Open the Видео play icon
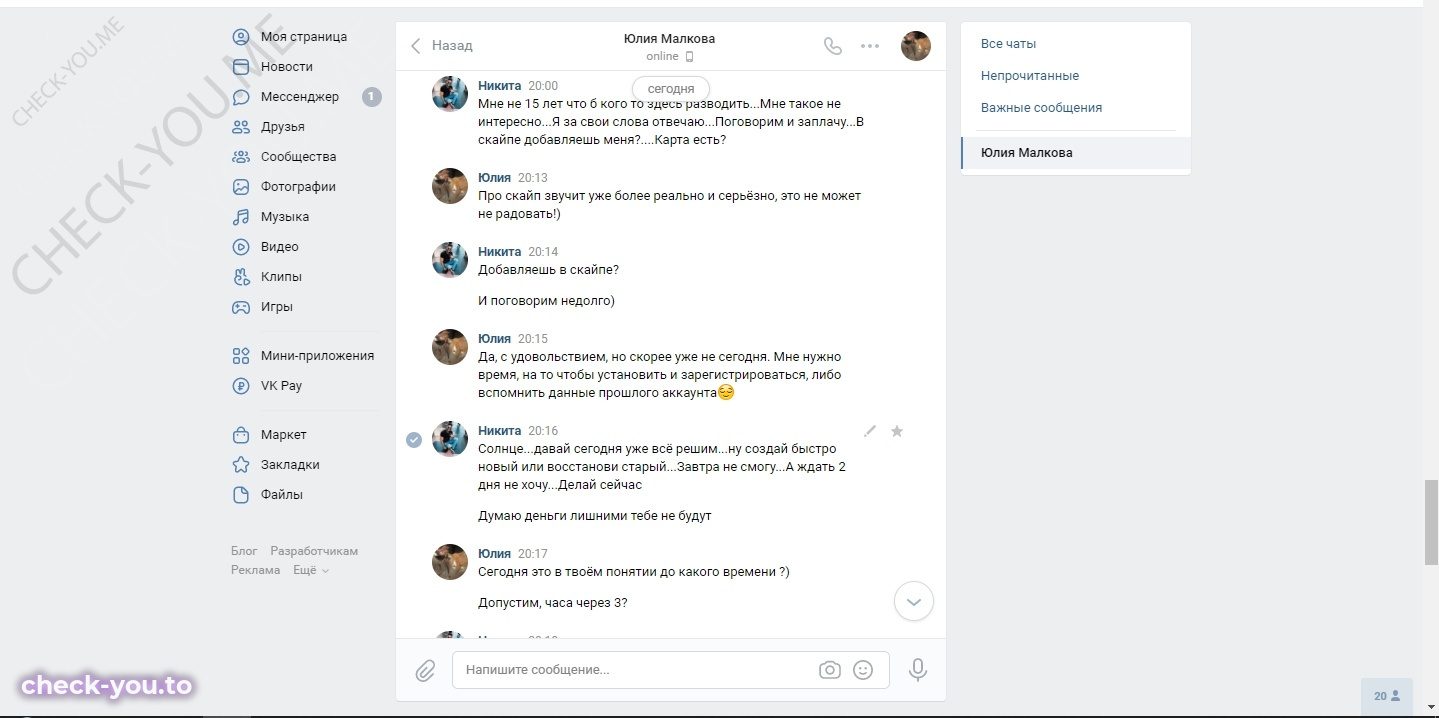 (x=241, y=247)
